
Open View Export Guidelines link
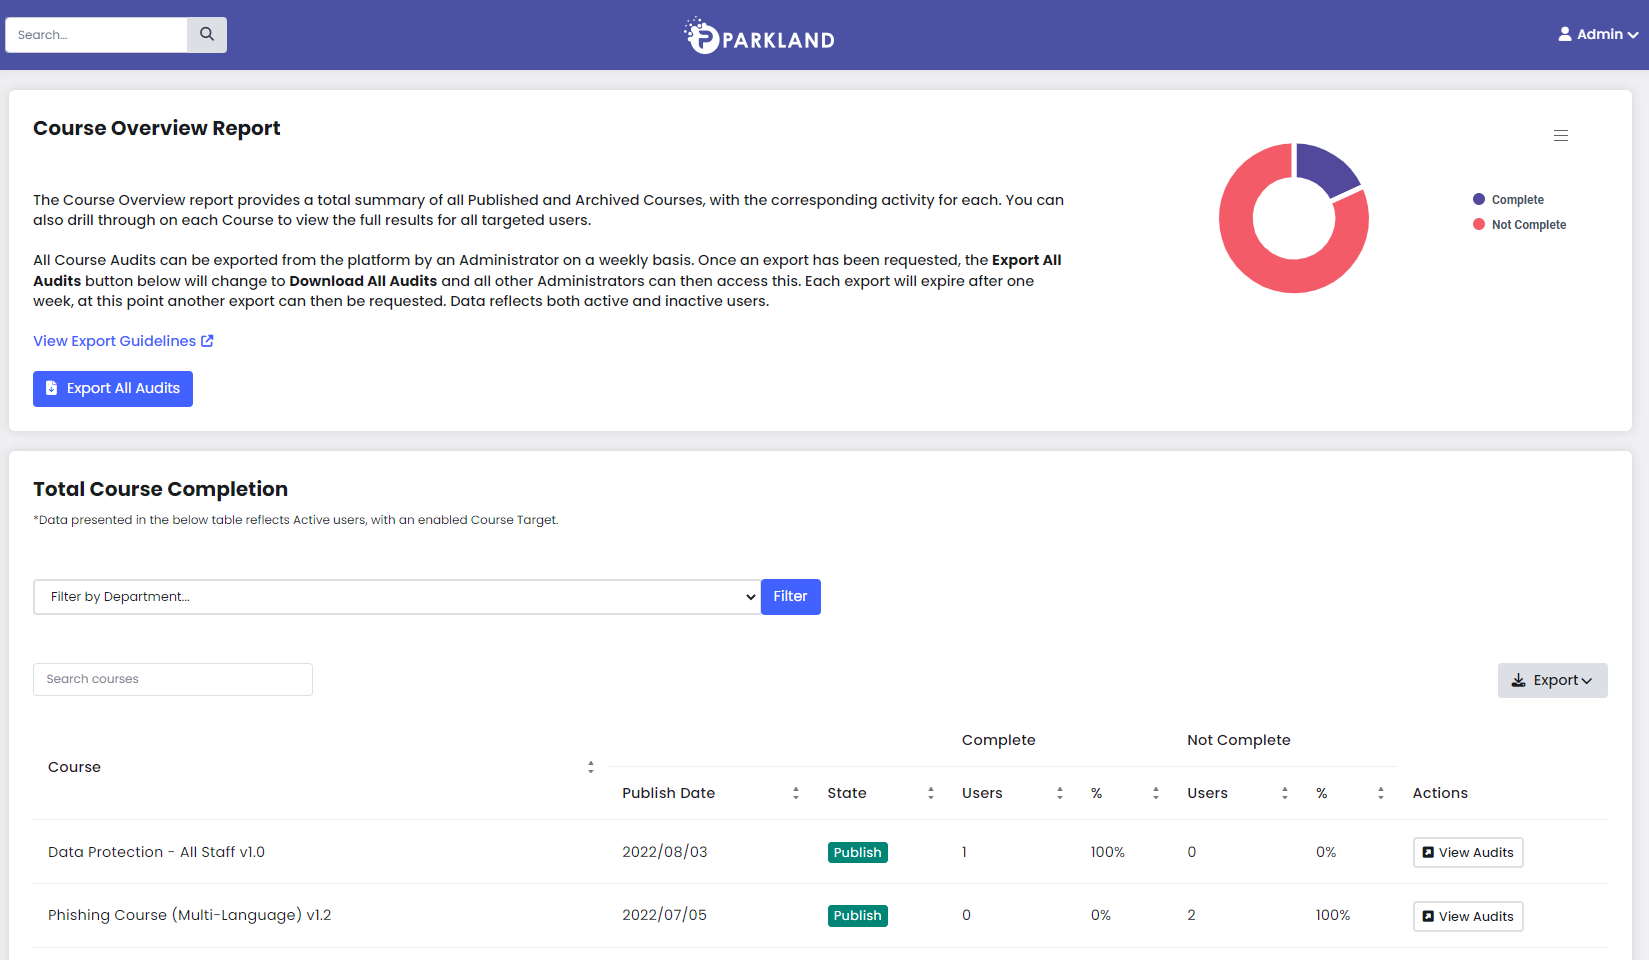point(114,340)
